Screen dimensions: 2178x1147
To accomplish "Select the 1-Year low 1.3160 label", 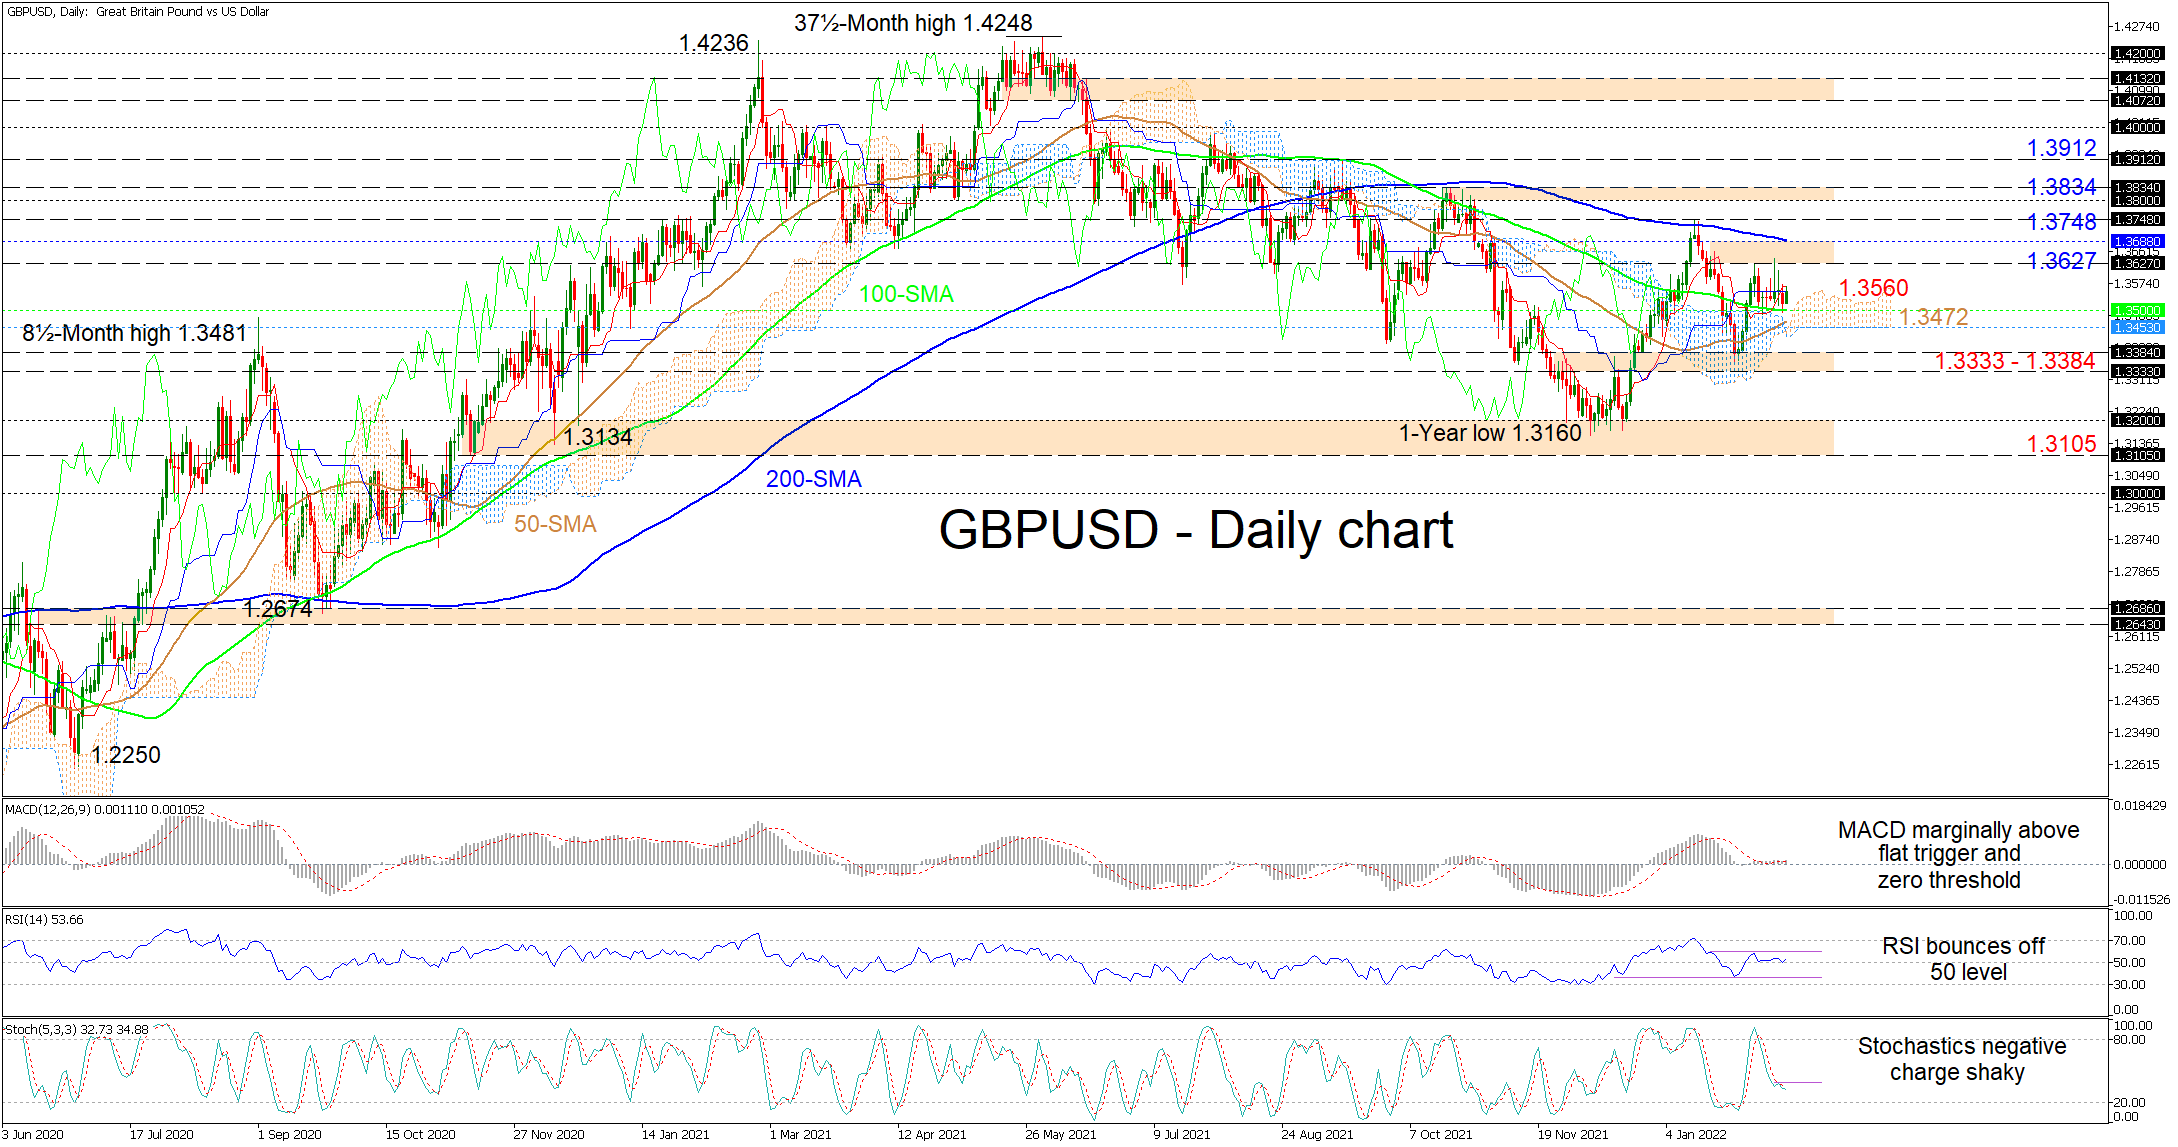I will coord(1489,433).
